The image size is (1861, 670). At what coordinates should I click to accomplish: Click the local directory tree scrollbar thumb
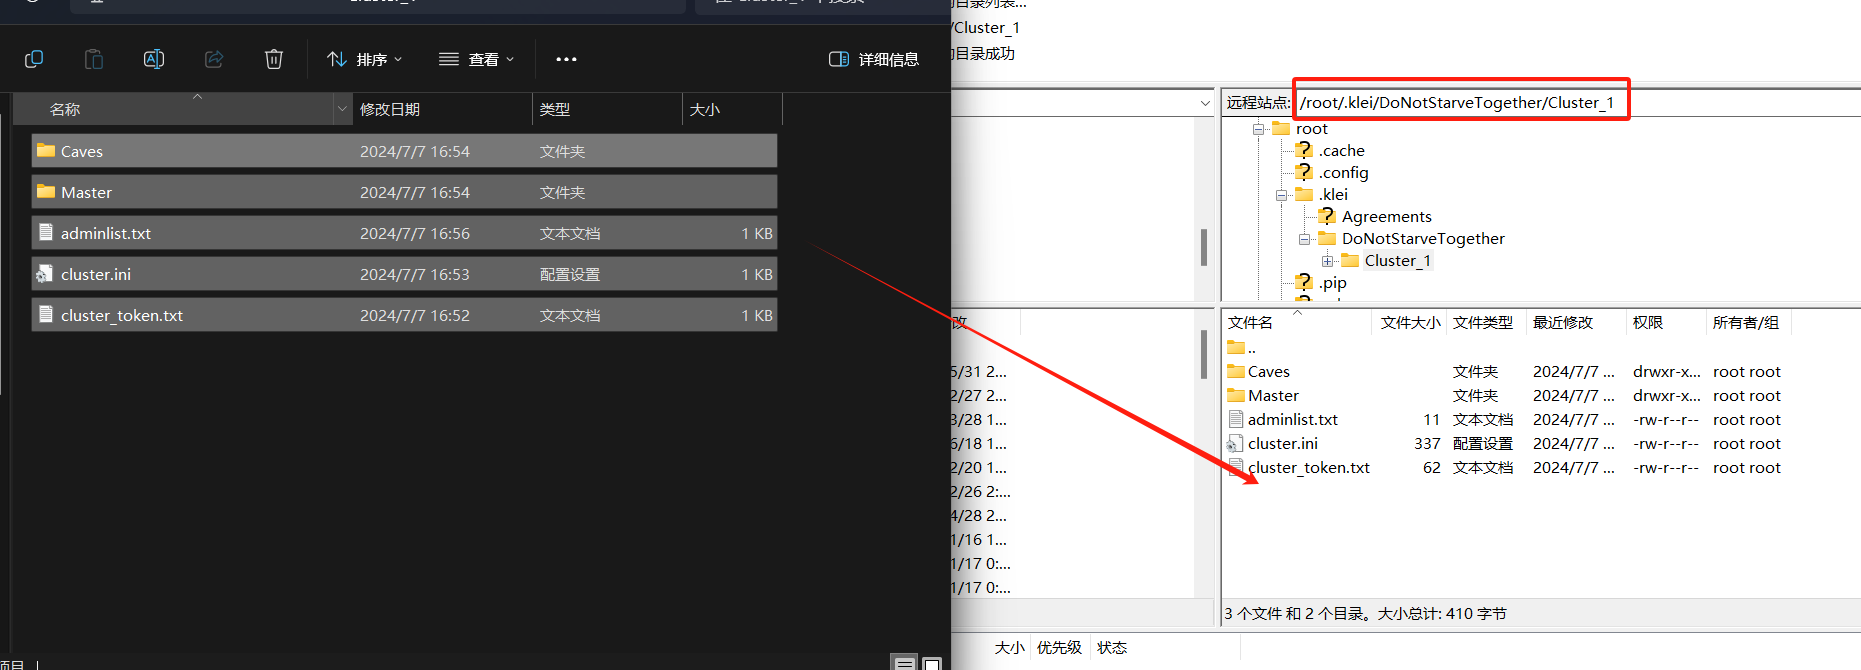[x=1203, y=247]
